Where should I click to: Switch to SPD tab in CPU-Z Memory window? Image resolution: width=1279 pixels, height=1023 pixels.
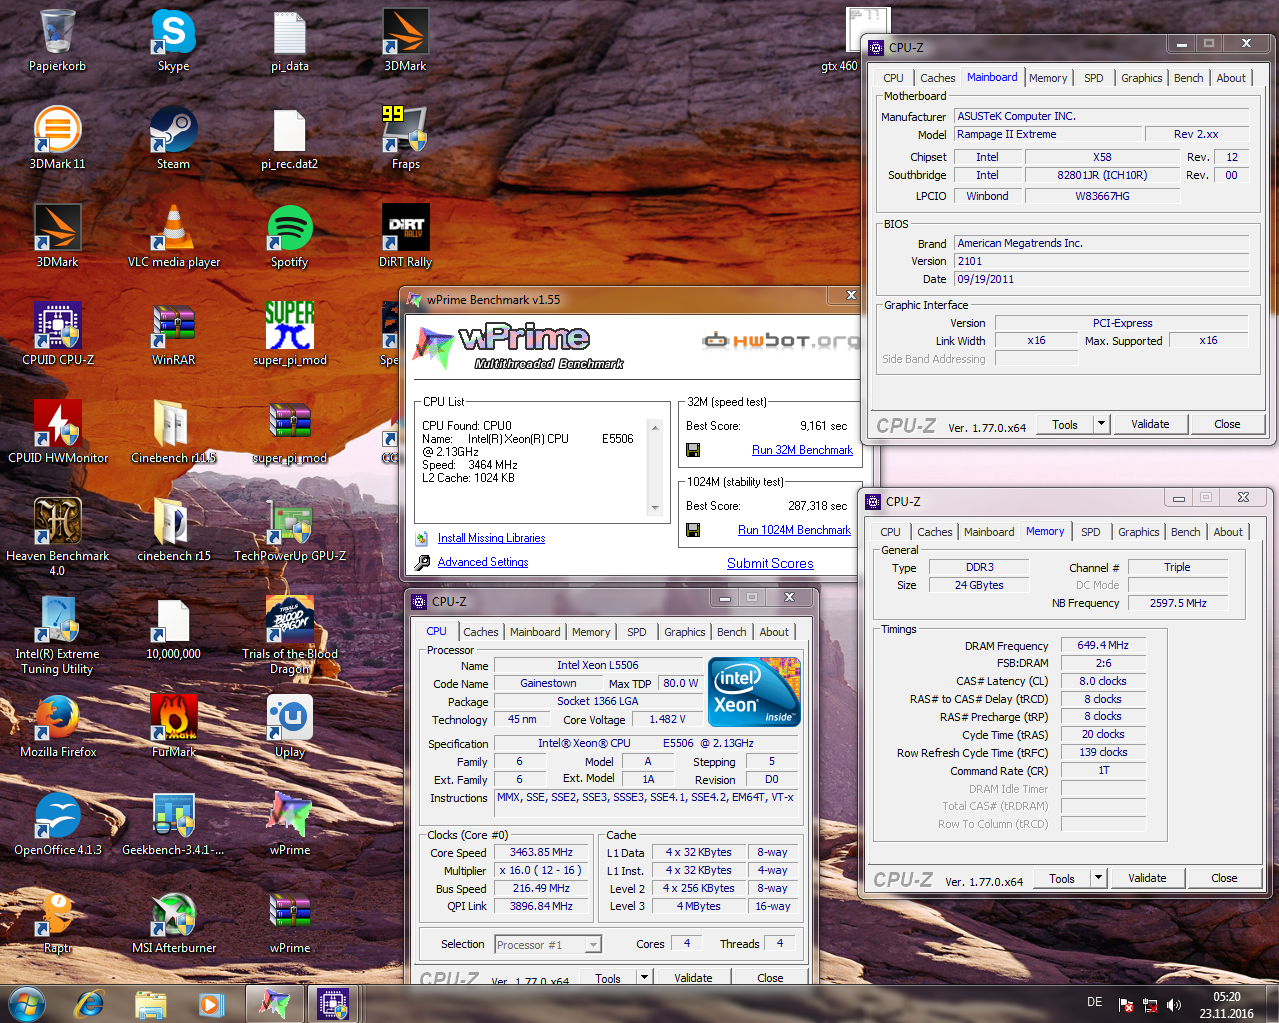(x=1091, y=532)
